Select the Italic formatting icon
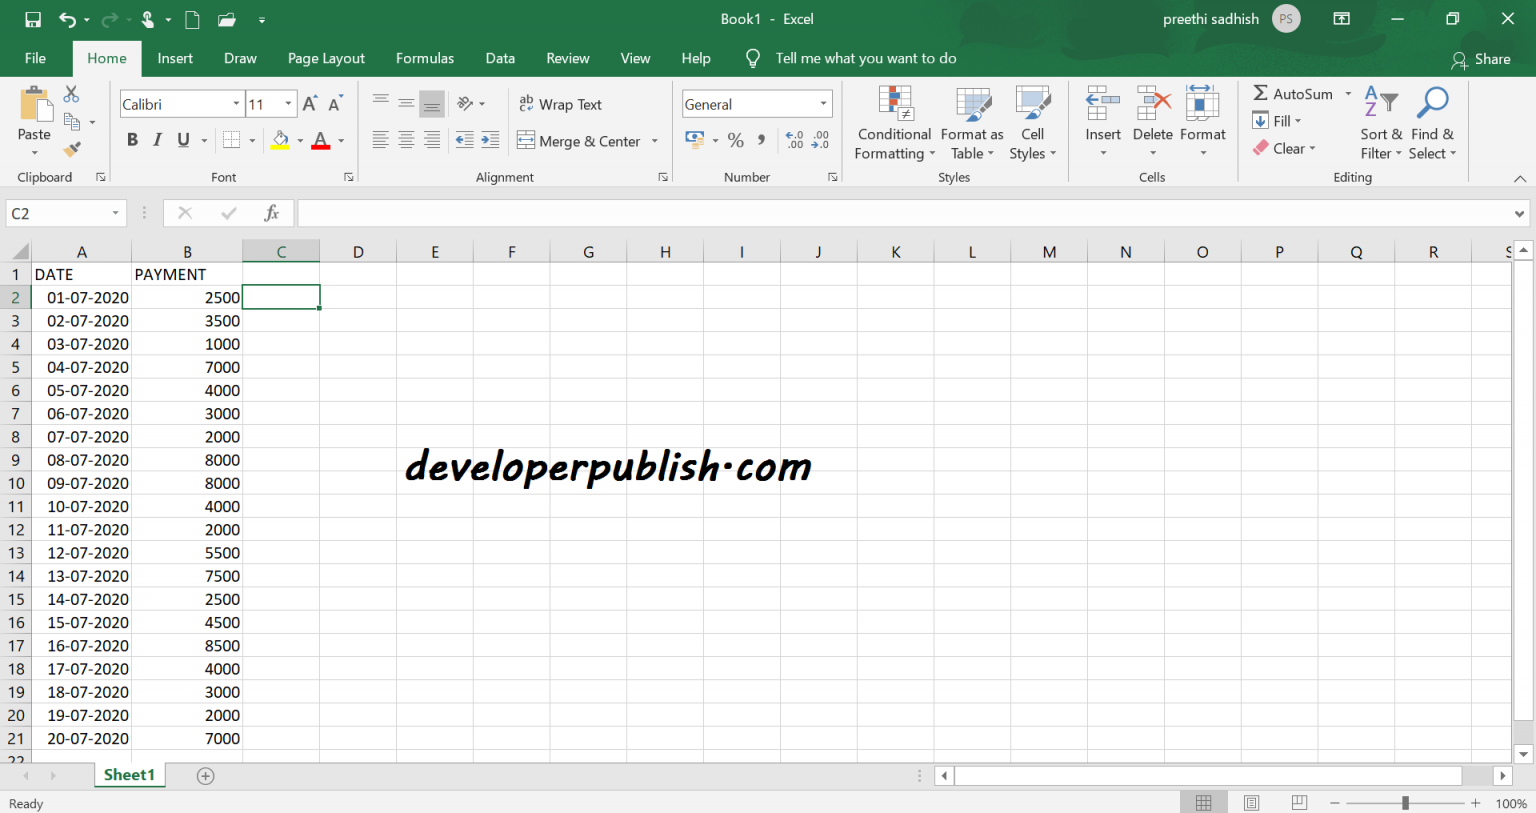 click(157, 140)
